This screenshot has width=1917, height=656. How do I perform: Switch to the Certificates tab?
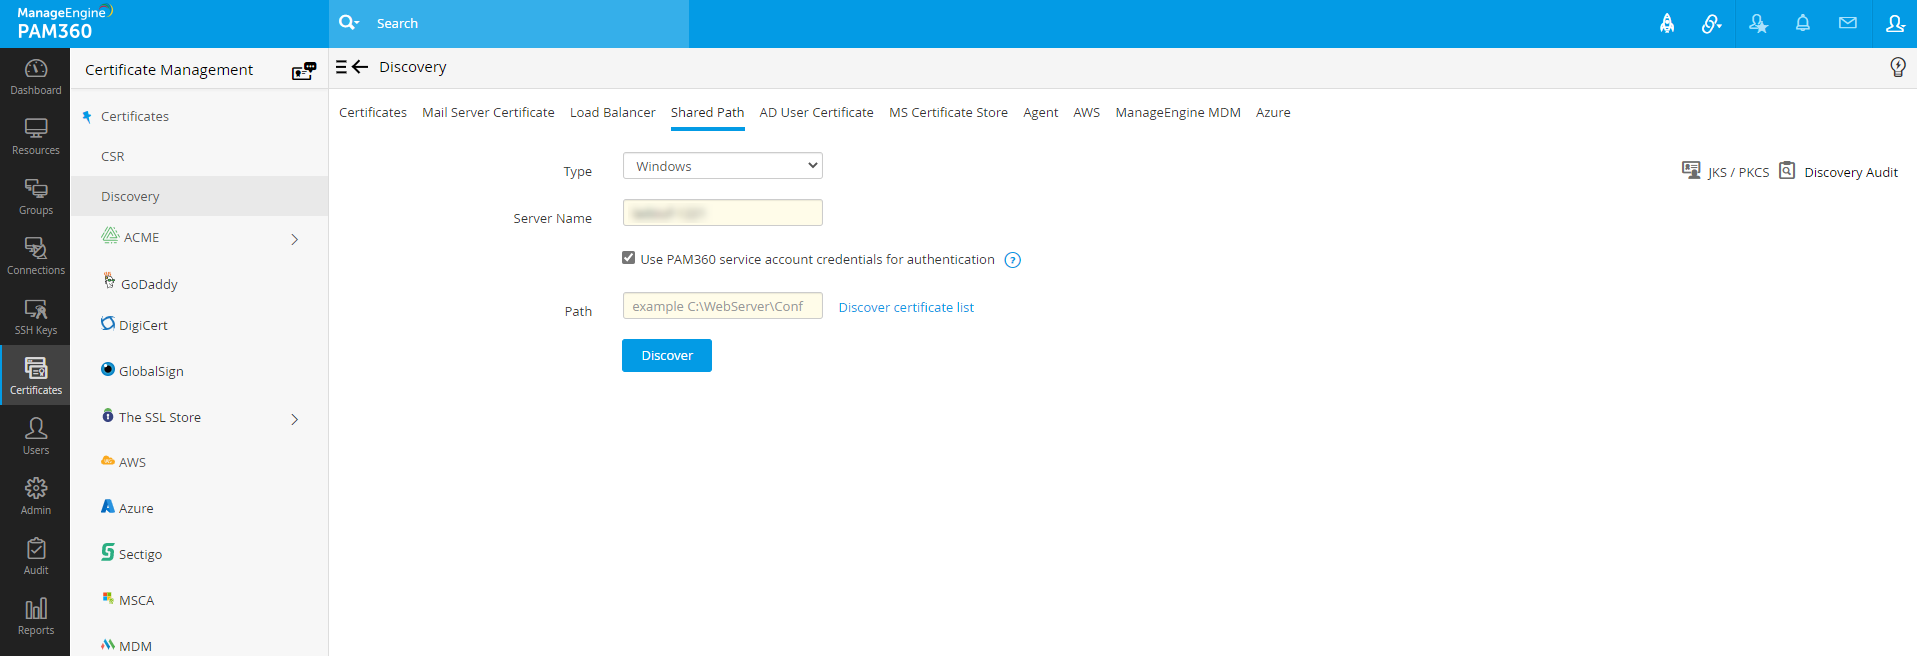pos(373,112)
